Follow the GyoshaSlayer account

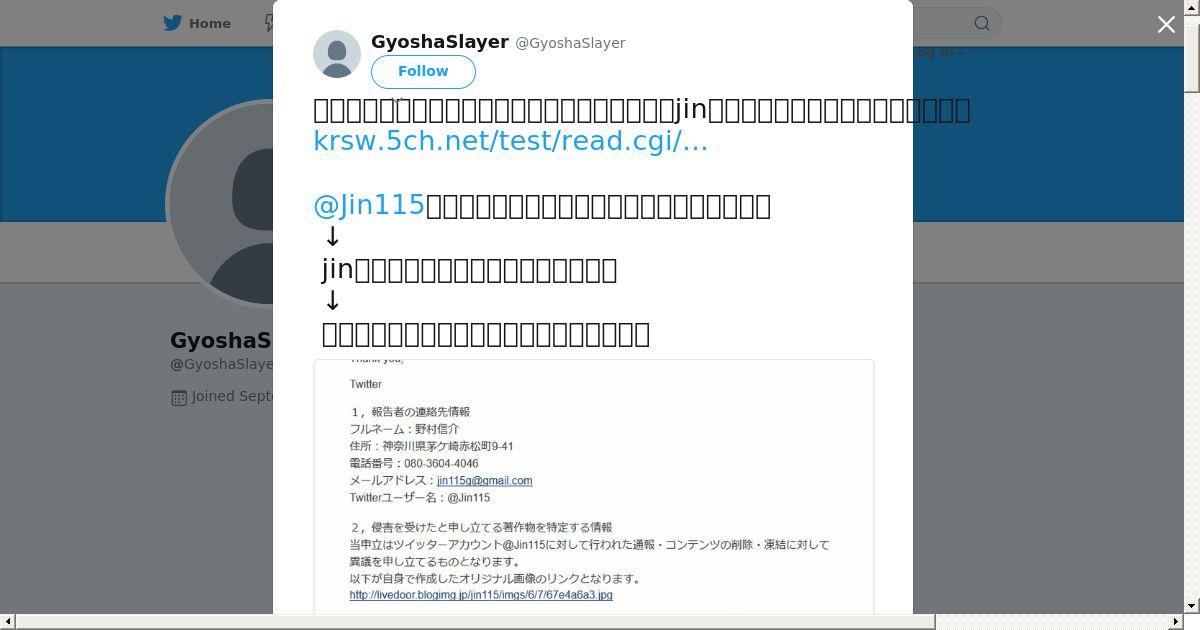[423, 71]
